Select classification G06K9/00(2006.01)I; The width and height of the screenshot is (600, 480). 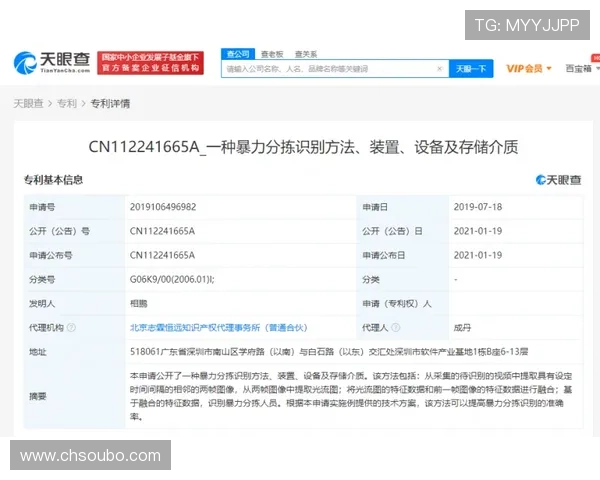tap(172, 279)
